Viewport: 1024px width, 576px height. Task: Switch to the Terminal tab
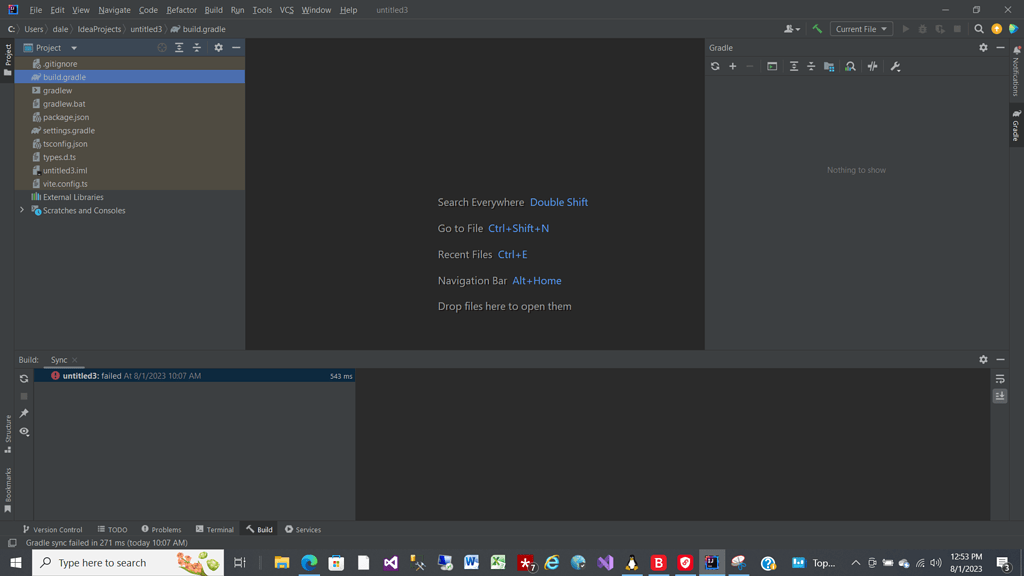click(214, 529)
